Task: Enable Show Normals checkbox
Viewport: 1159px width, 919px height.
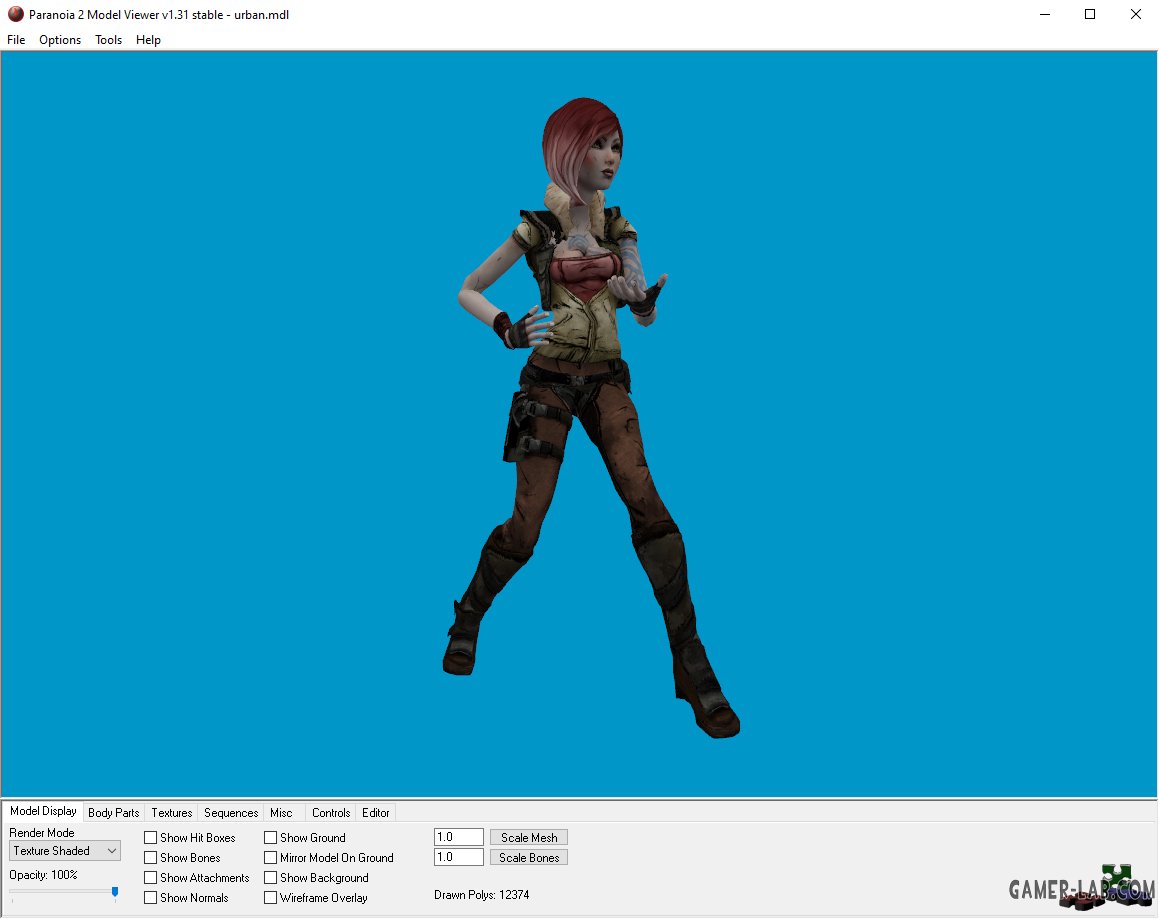Action: [x=151, y=898]
